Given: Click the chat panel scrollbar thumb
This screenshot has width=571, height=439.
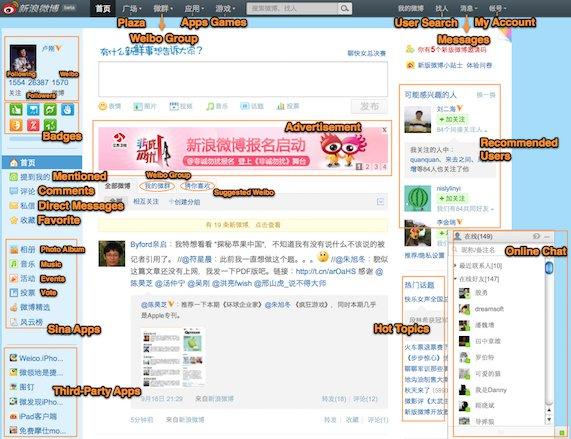Looking at the screenshot, I should click(x=549, y=268).
